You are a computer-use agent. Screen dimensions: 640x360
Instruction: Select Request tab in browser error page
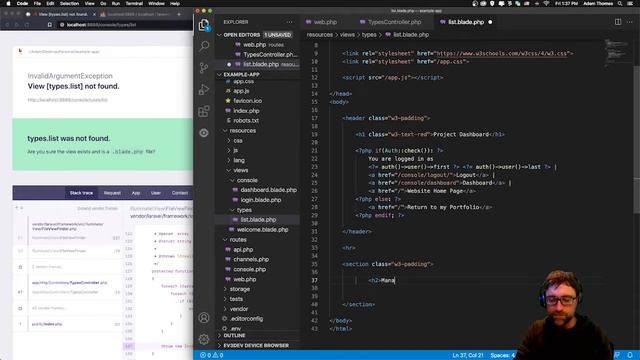point(112,193)
